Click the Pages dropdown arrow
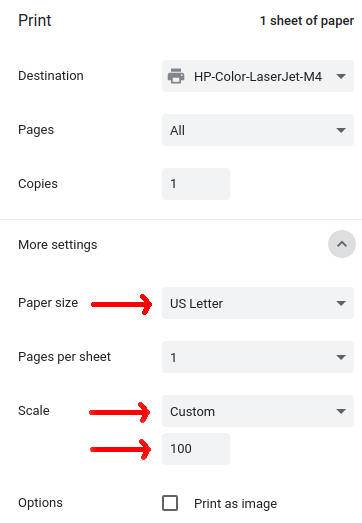 click(341, 130)
